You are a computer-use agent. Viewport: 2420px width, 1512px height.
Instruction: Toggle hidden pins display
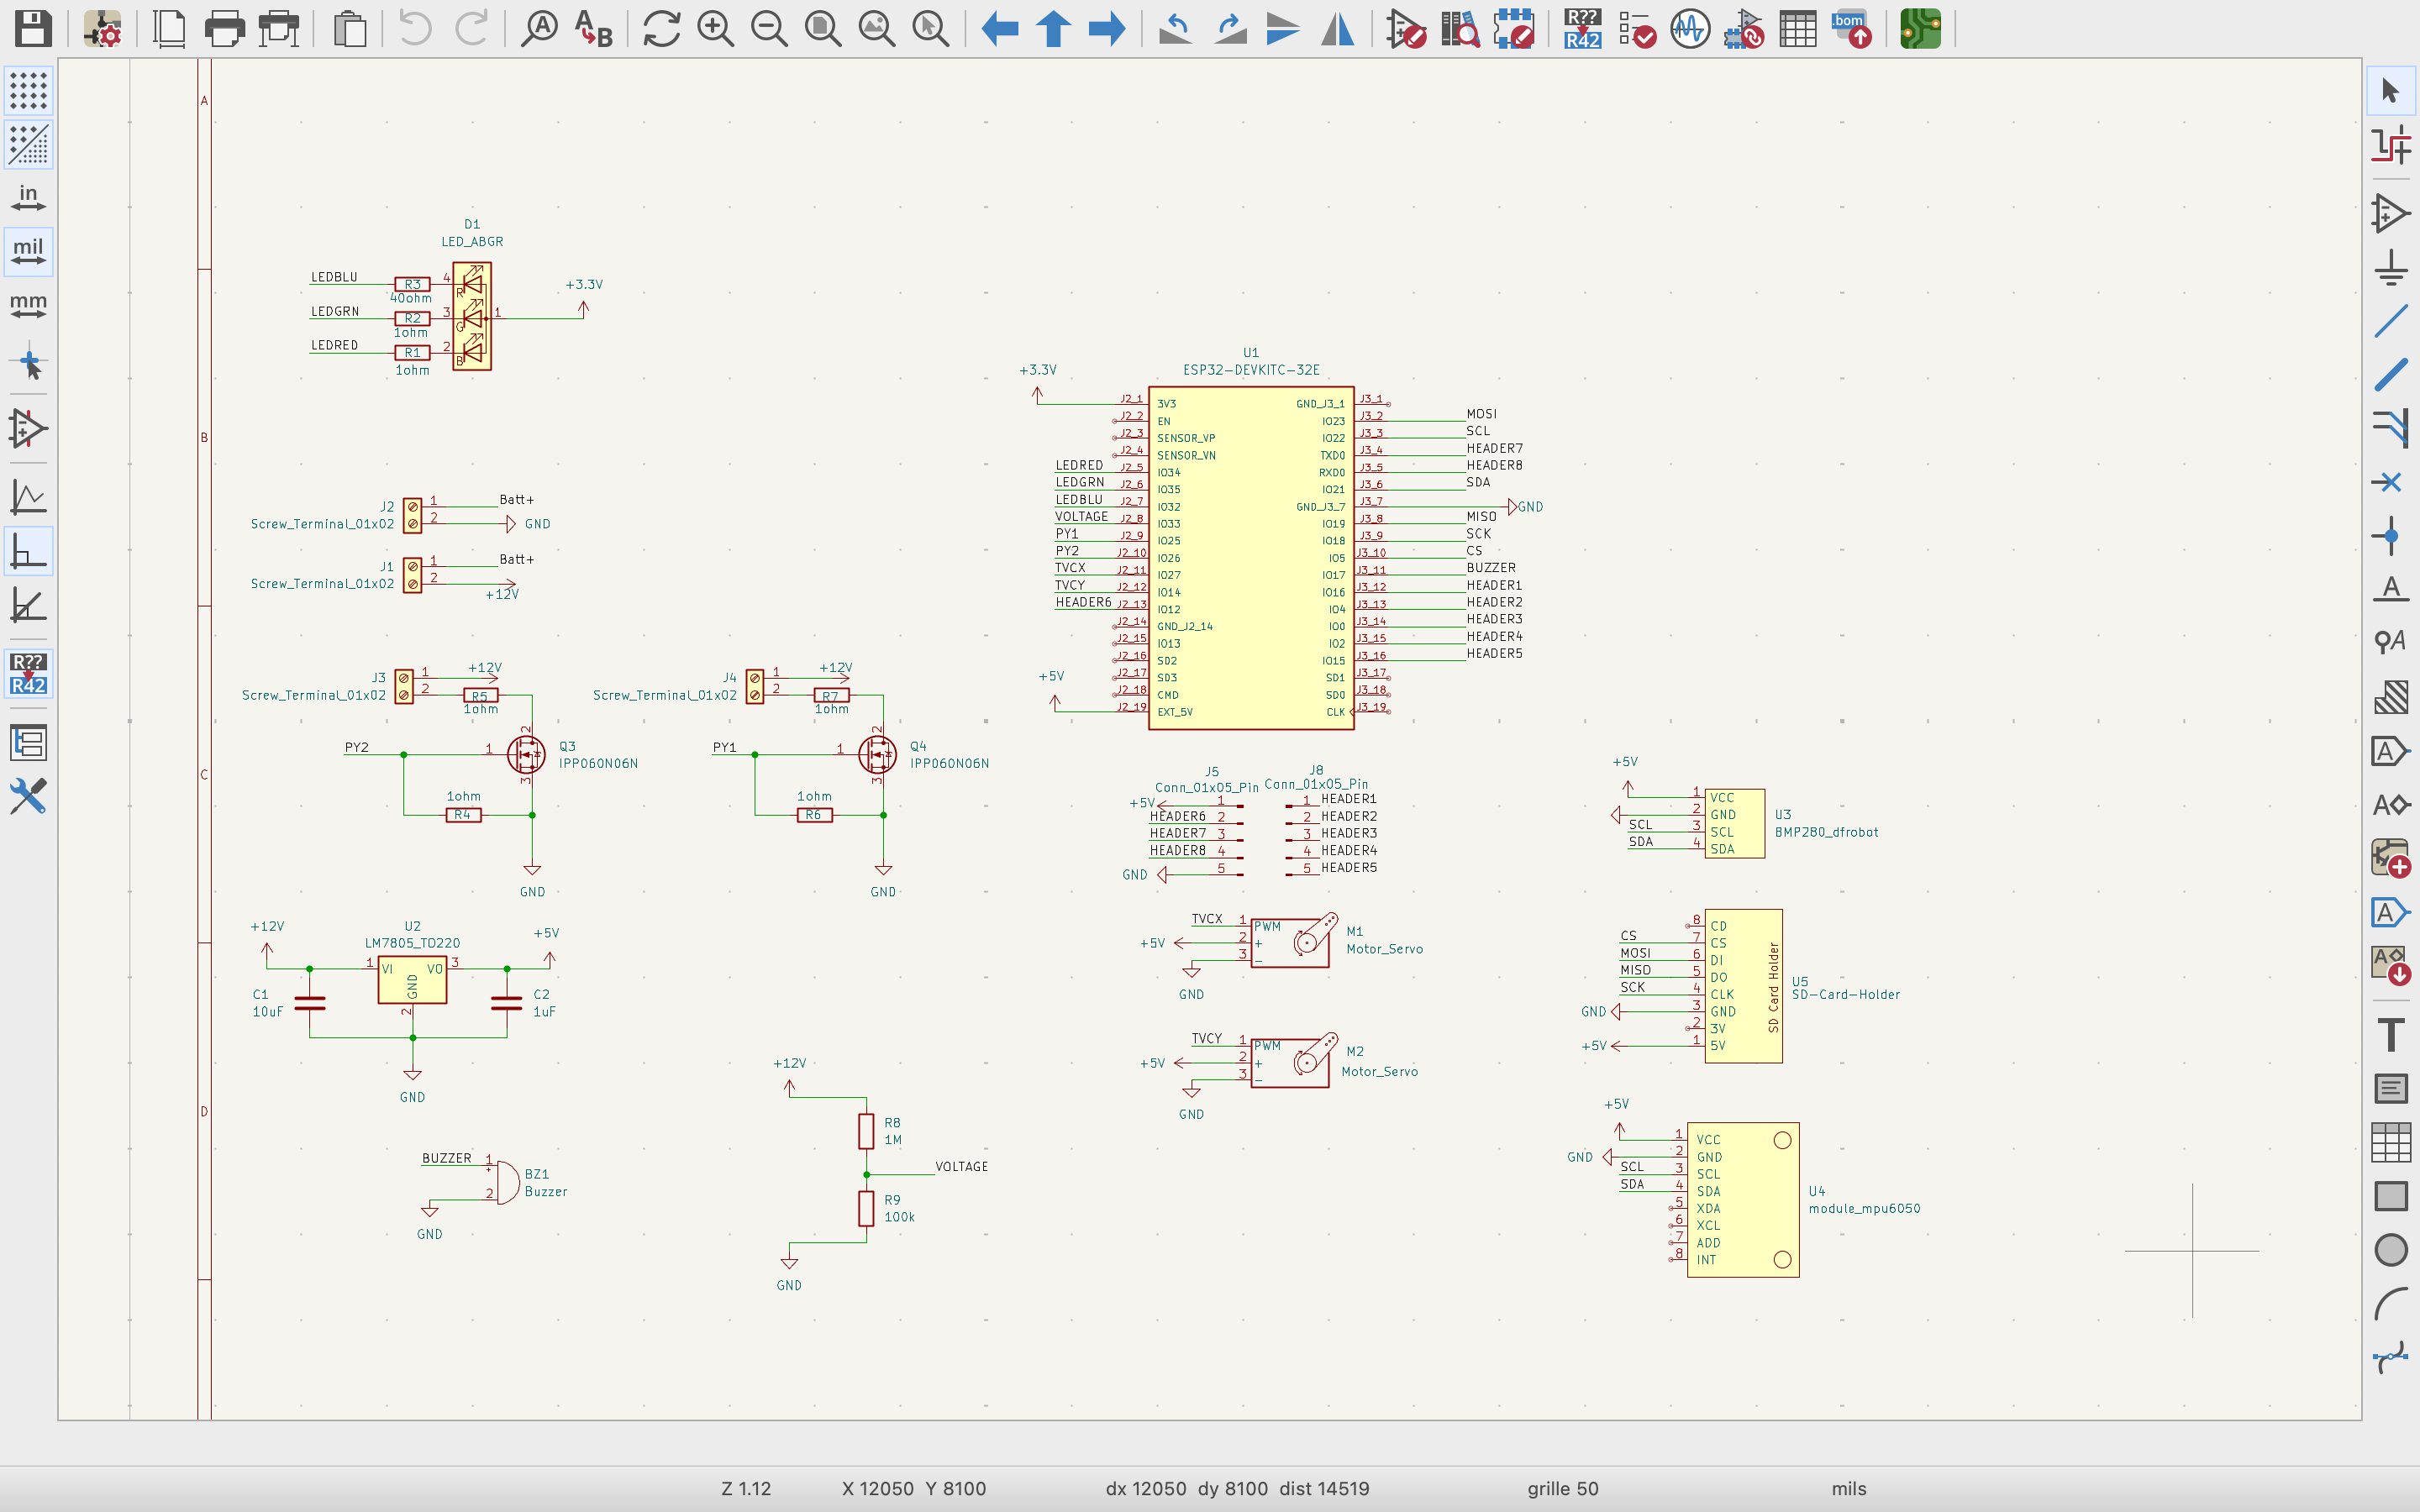point(28,429)
